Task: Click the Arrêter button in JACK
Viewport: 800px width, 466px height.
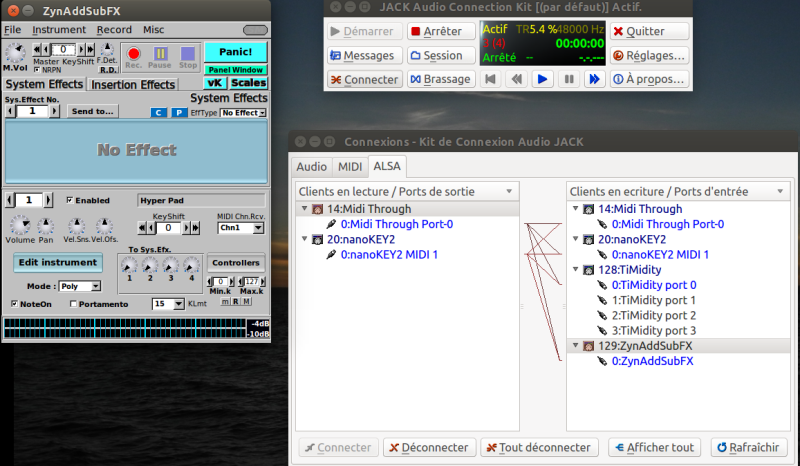Action: click(x=441, y=31)
